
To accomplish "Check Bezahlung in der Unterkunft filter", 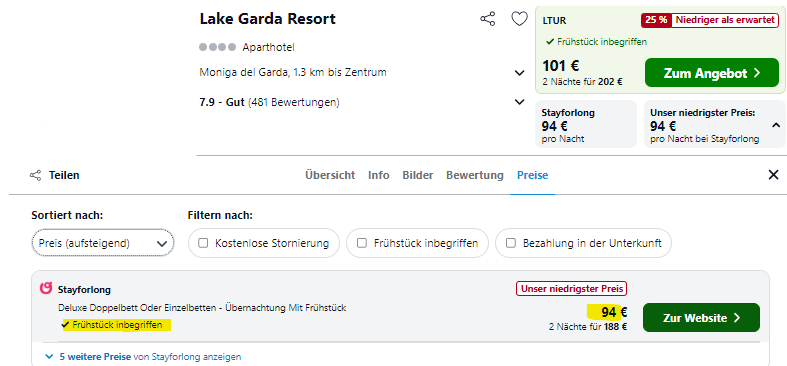I will click(511, 243).
